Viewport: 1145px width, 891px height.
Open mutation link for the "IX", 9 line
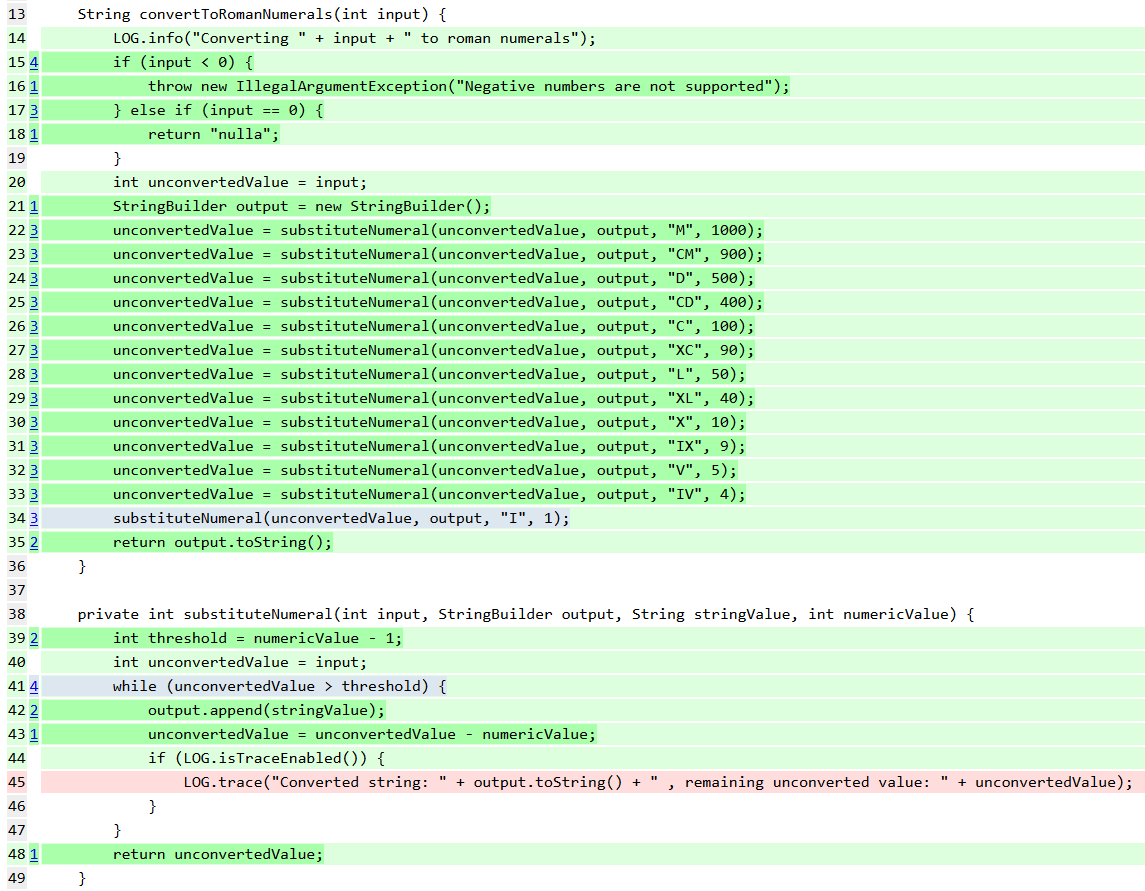[34, 446]
